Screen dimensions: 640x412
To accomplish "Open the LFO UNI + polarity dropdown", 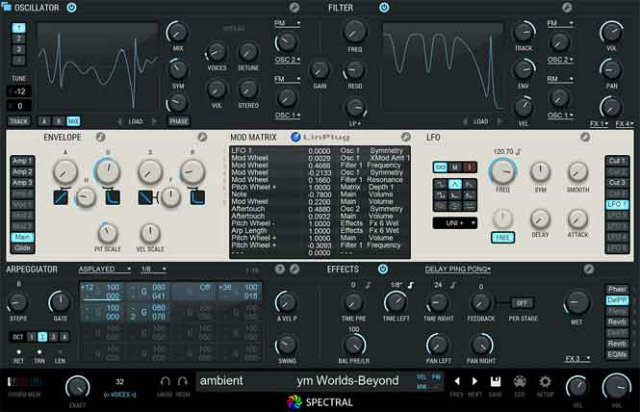I will click(455, 223).
